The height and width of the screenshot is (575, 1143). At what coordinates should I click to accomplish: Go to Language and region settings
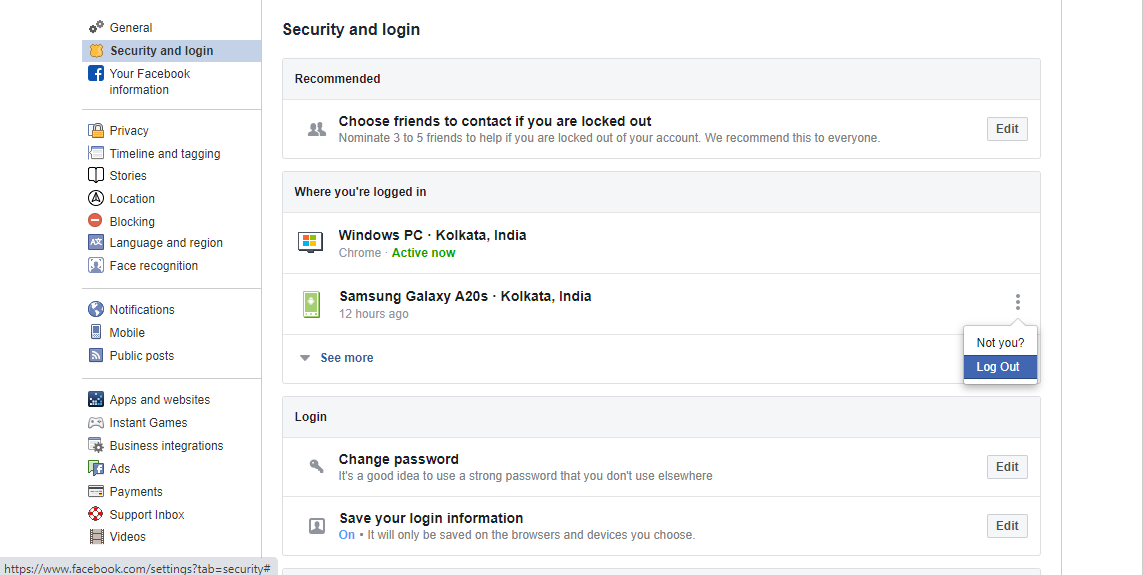166,243
